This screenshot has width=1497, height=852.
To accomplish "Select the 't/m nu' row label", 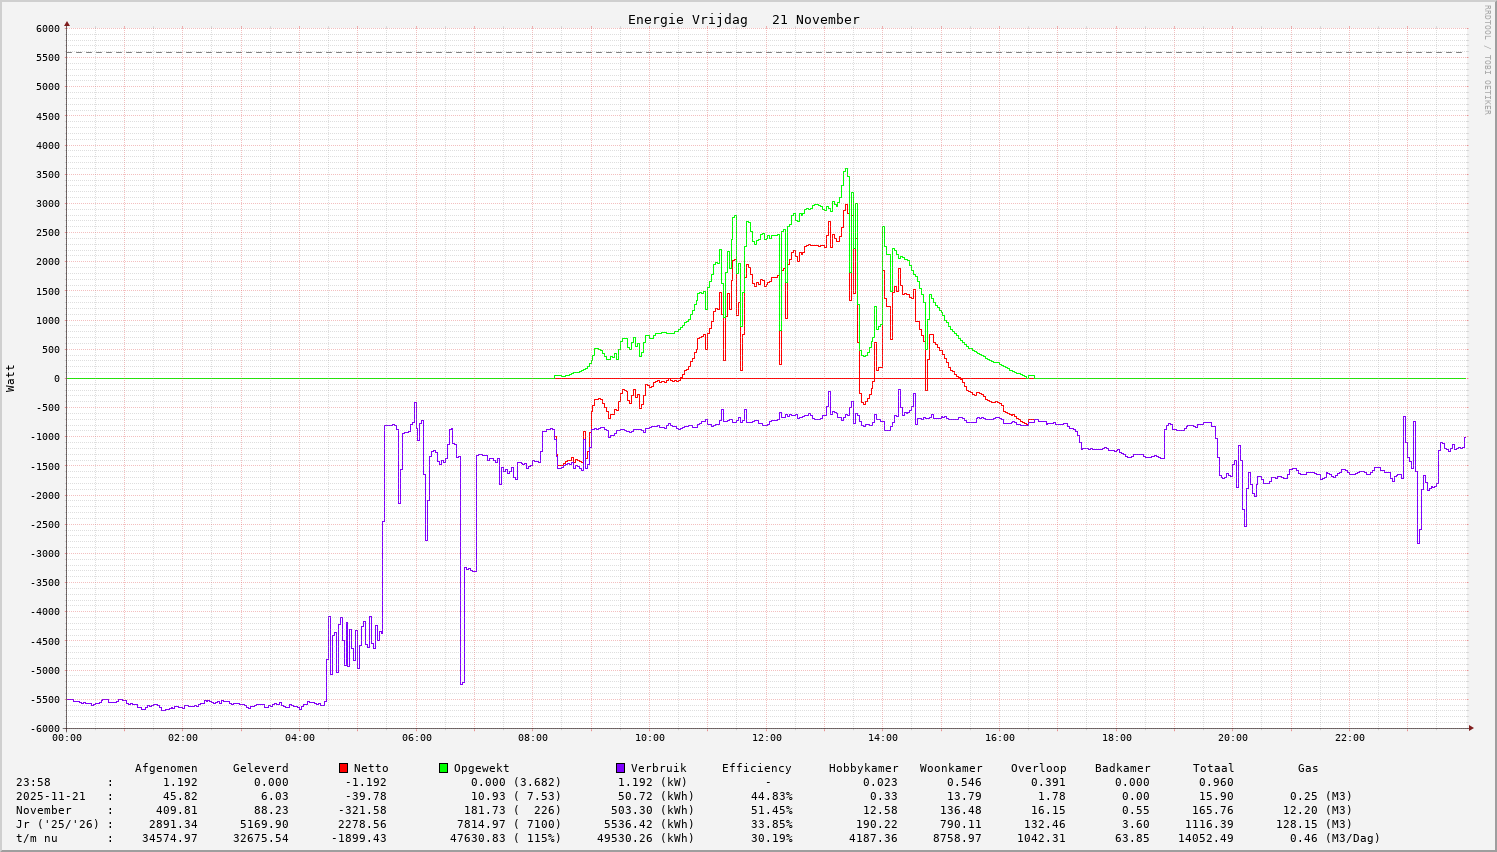I will point(36,838).
